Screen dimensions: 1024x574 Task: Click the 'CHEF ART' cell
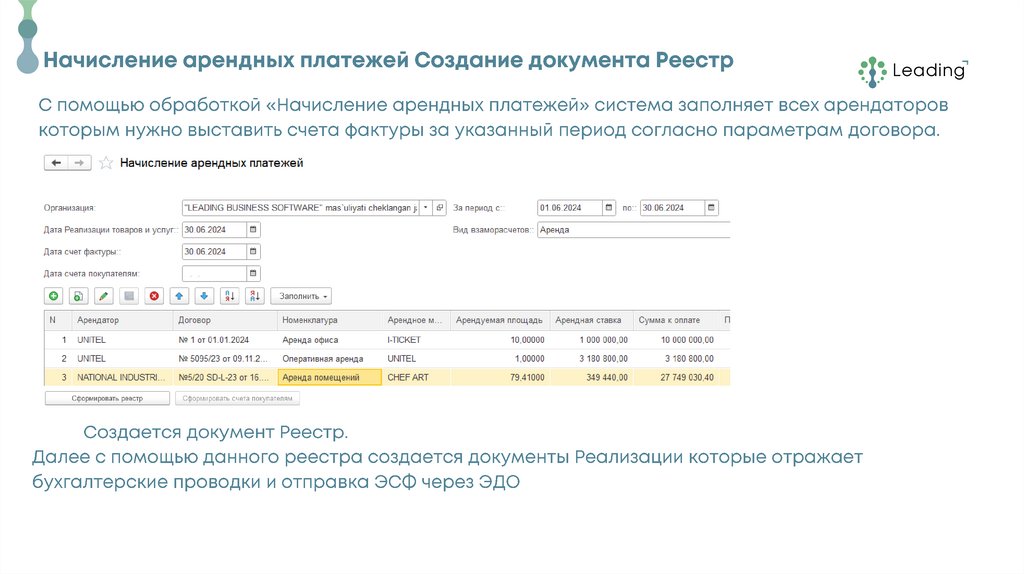(416, 377)
